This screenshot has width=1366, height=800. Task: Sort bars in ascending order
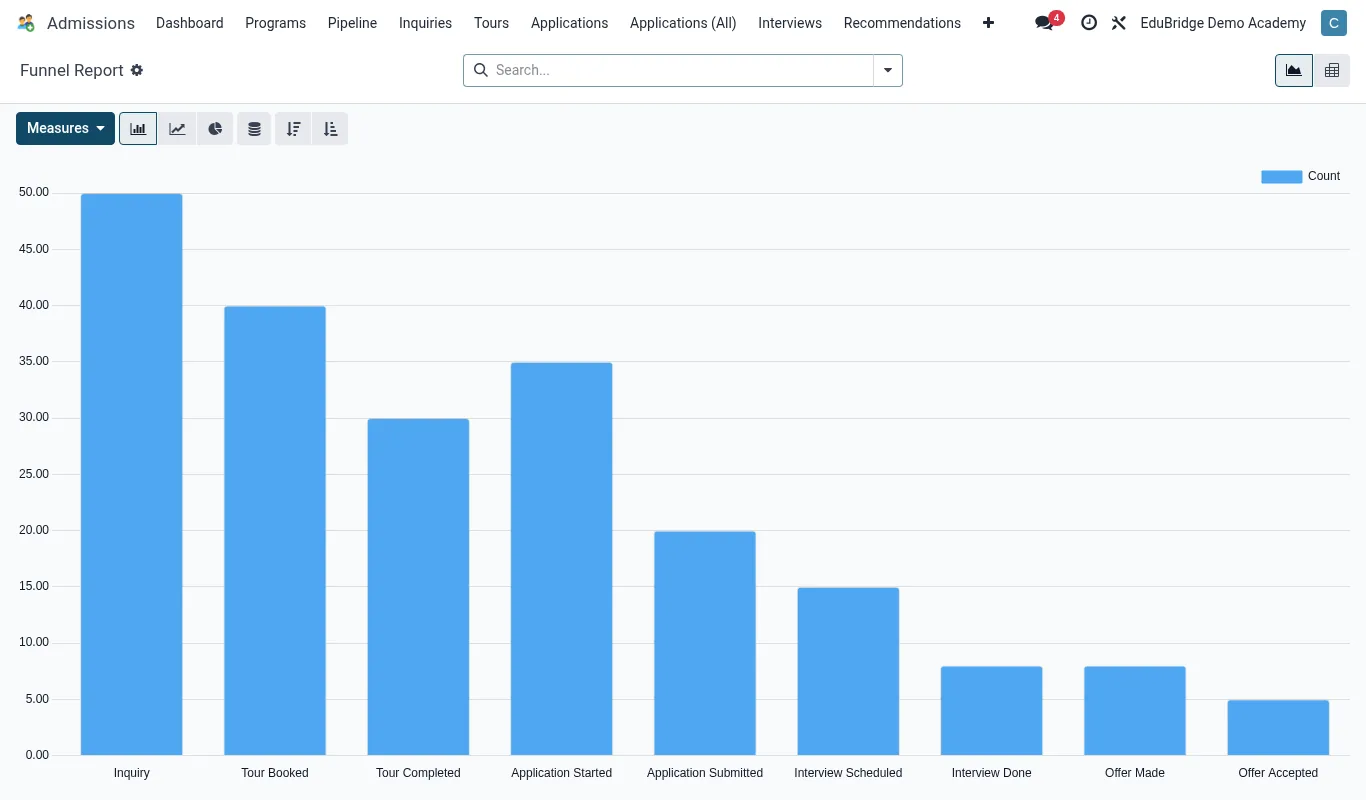[330, 128]
